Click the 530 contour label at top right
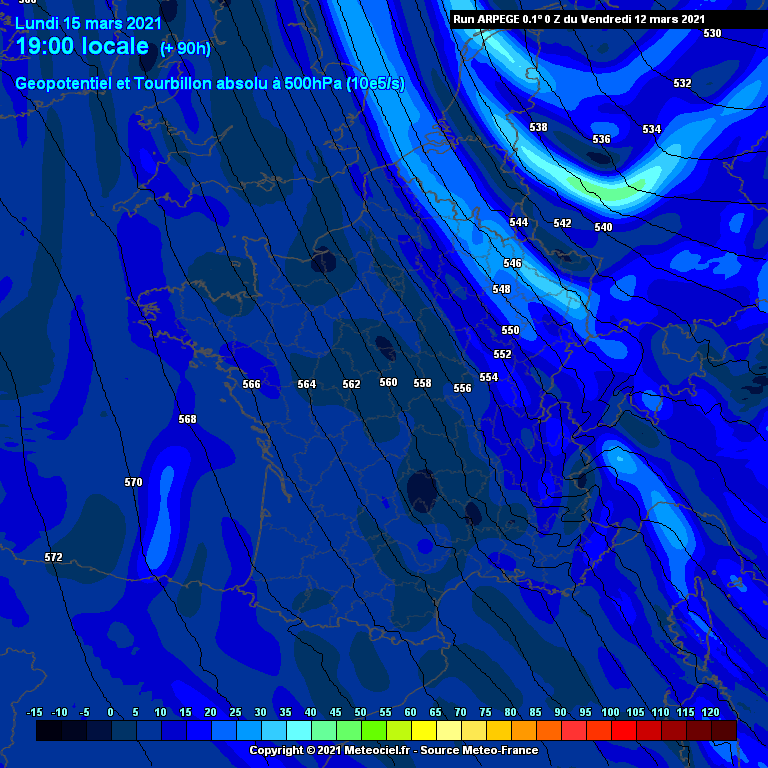 (x=711, y=33)
